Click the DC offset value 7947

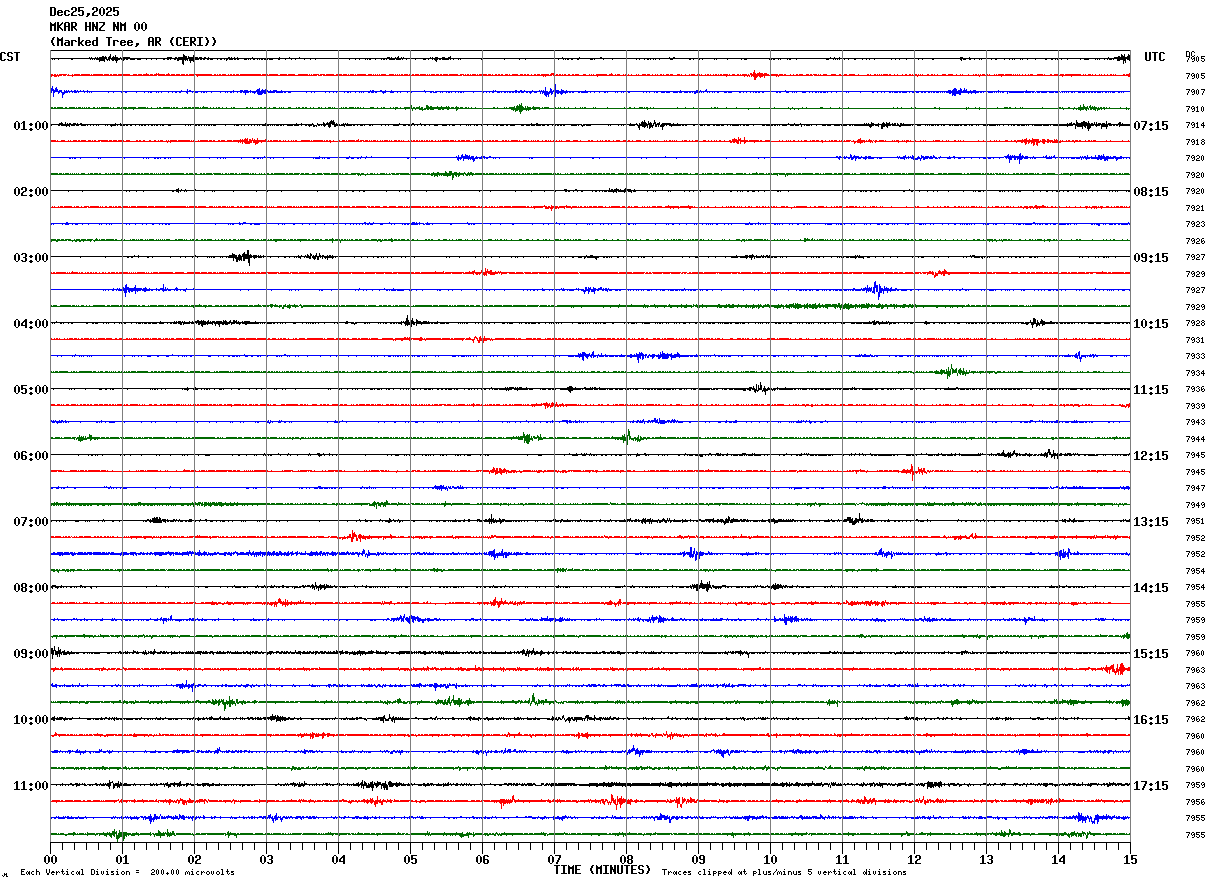tap(1195, 489)
